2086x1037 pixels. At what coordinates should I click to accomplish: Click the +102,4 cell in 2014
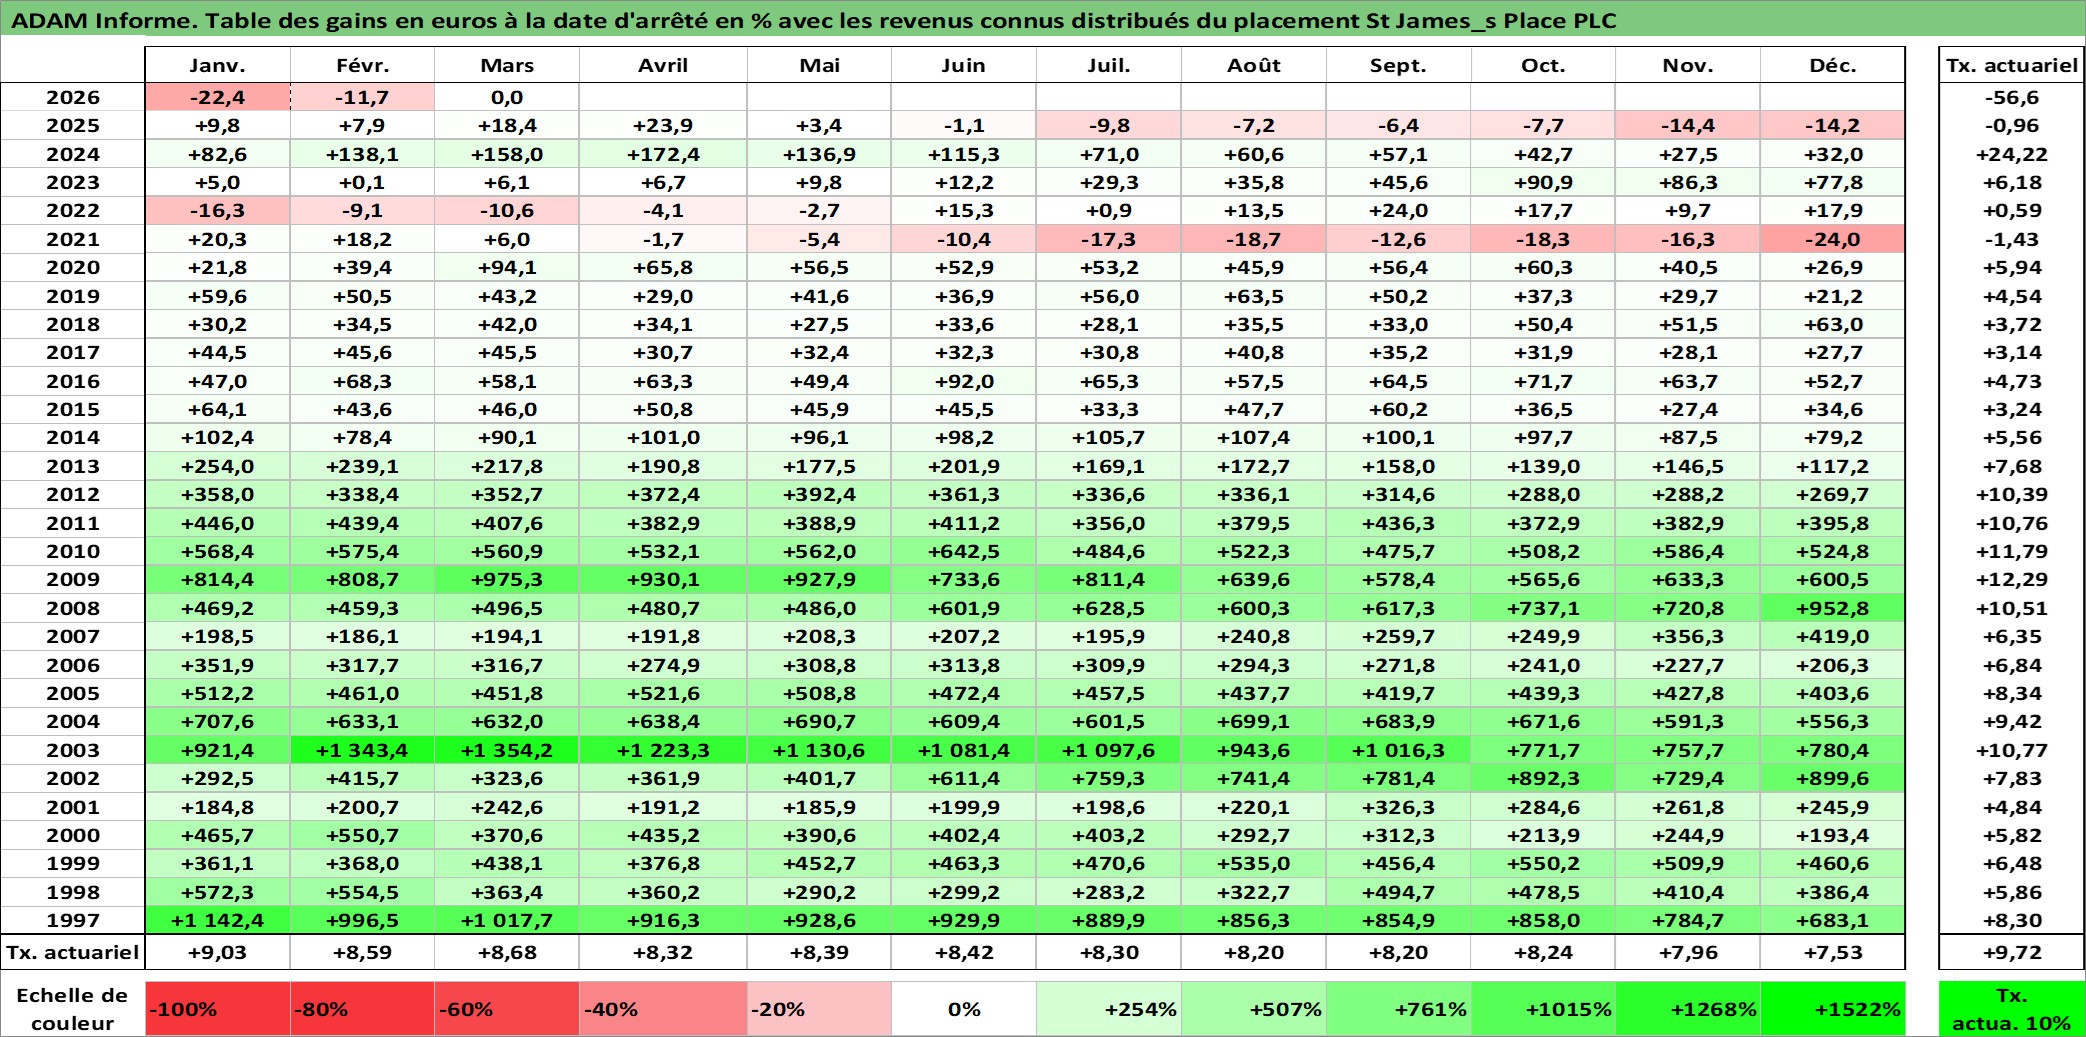218,437
